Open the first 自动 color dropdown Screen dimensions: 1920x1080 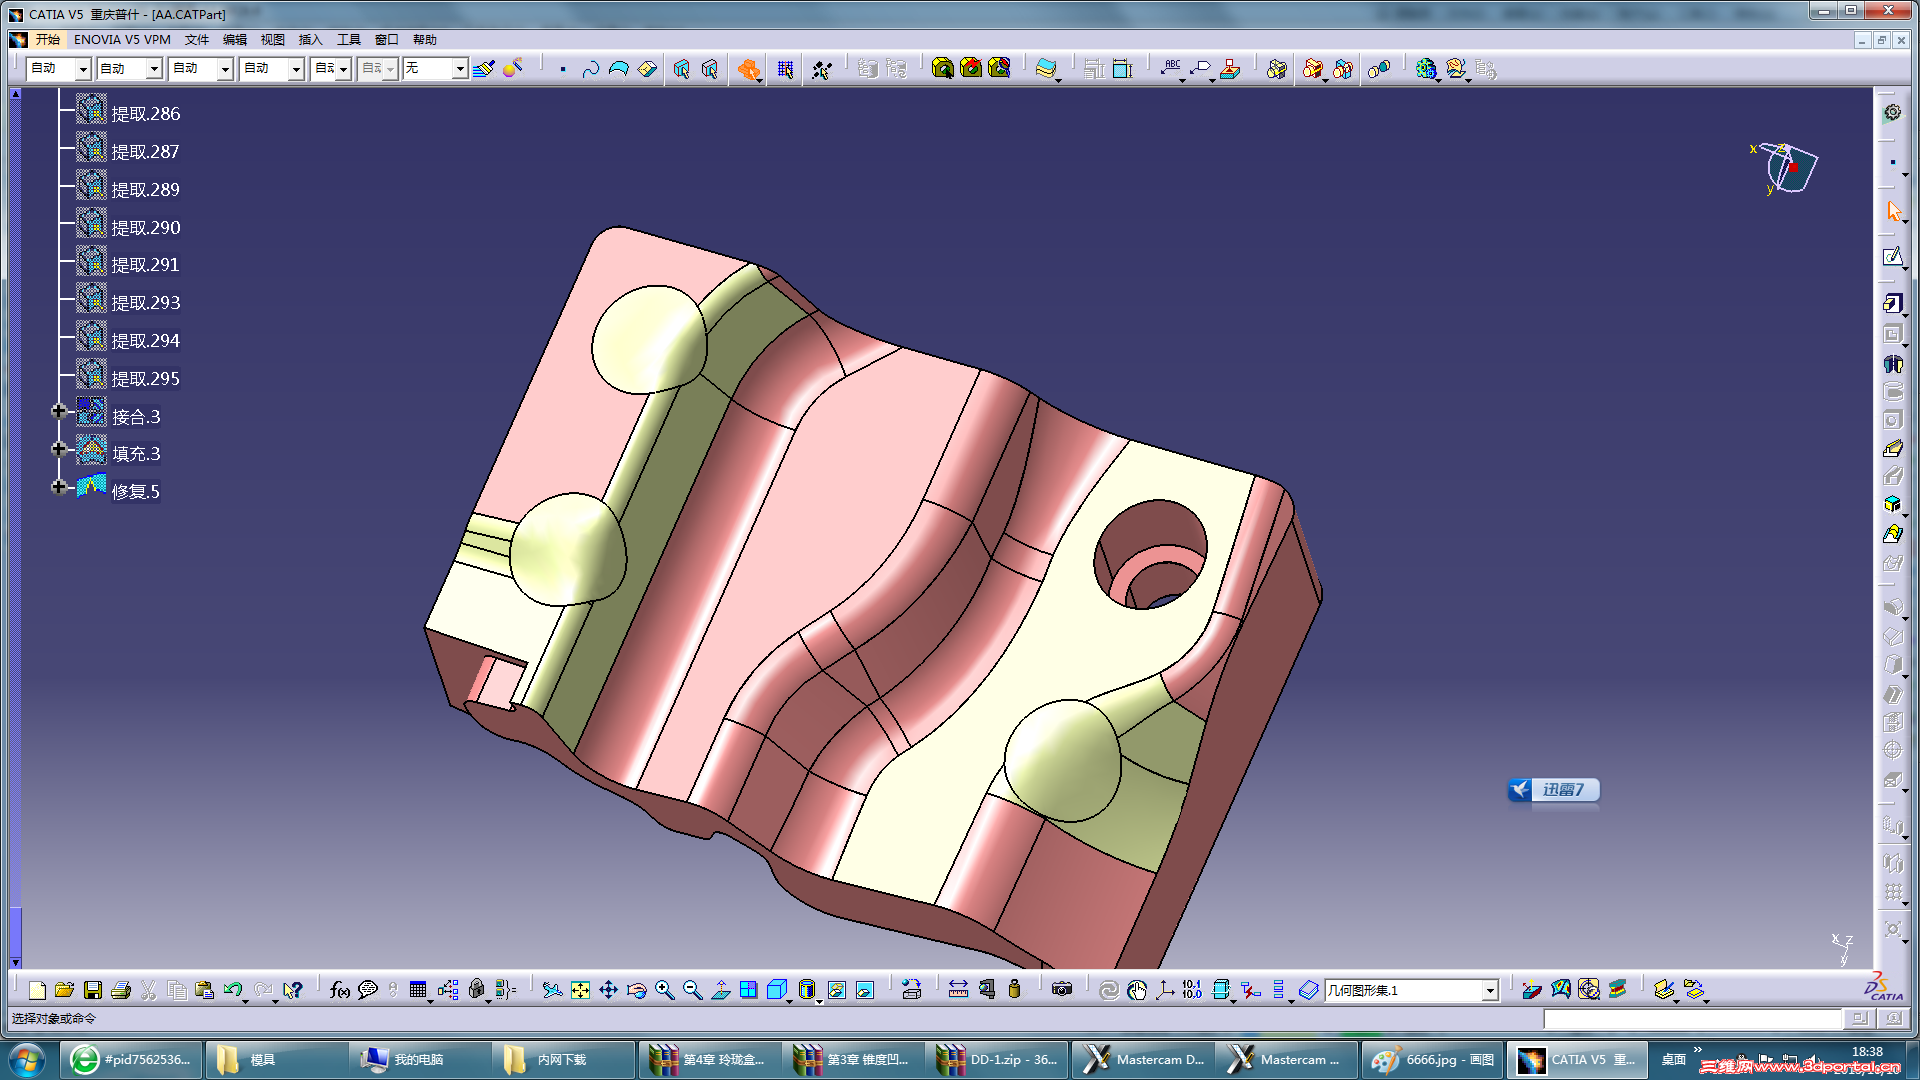pyautogui.click(x=83, y=68)
